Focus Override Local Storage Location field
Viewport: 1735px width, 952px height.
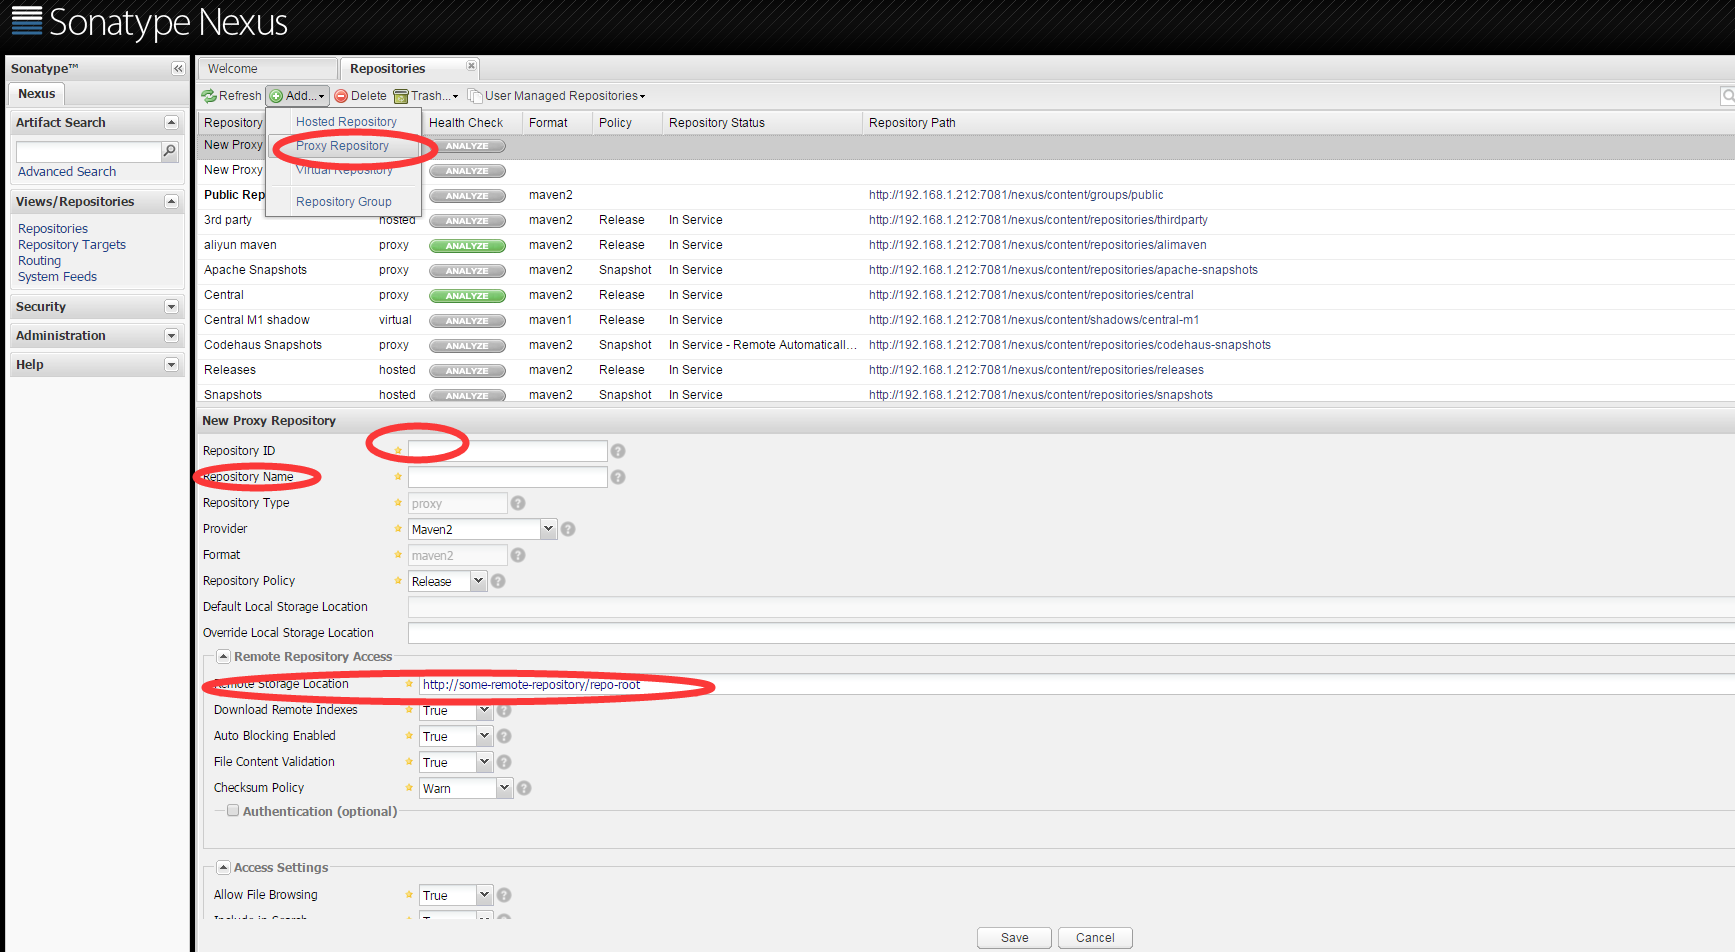(1071, 633)
